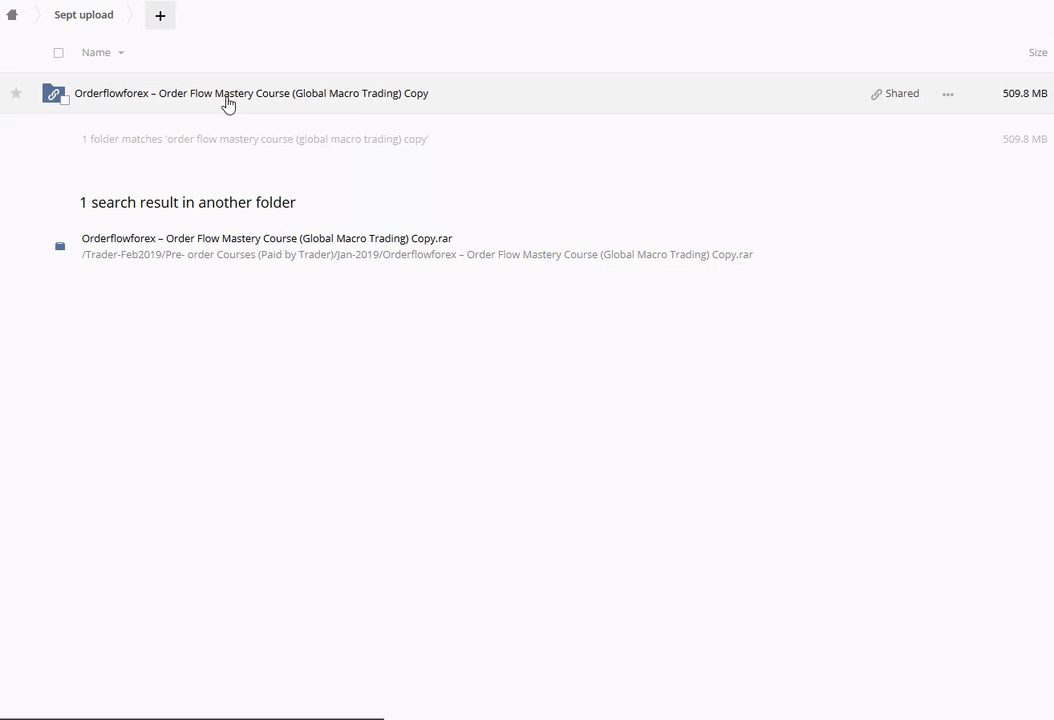Open the Orderflowforex Order Flow Mastery folder

pyautogui.click(x=251, y=93)
